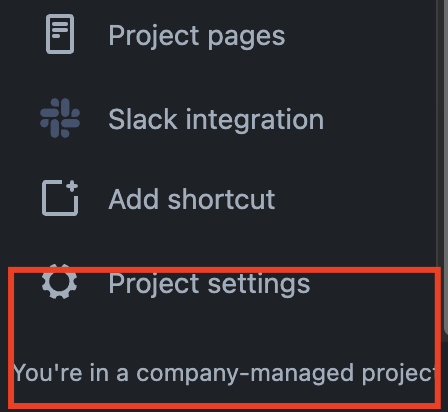Click "You're in a company-managed project" text

pos(224,373)
